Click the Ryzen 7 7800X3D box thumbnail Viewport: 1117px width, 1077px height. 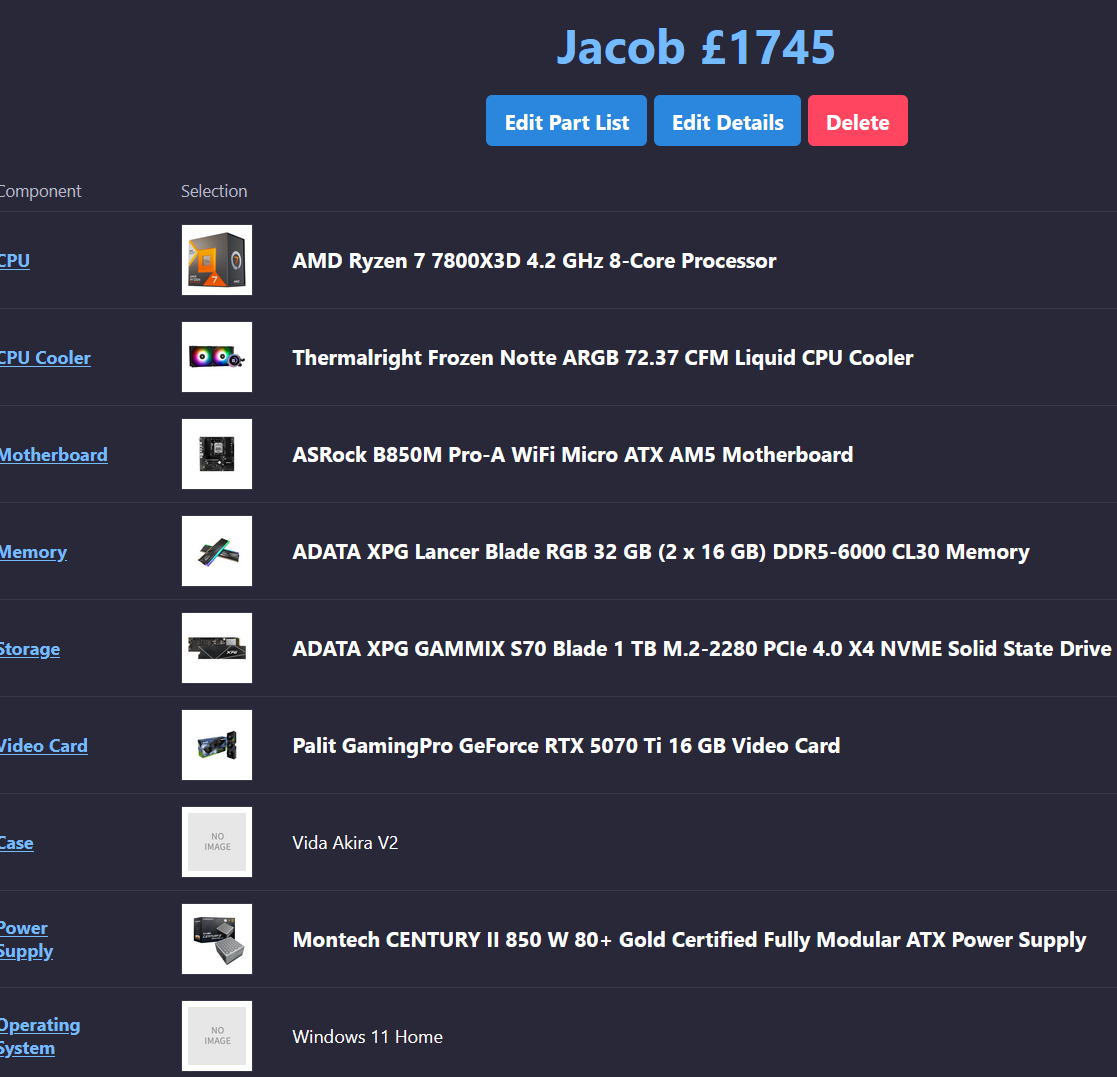[217, 260]
